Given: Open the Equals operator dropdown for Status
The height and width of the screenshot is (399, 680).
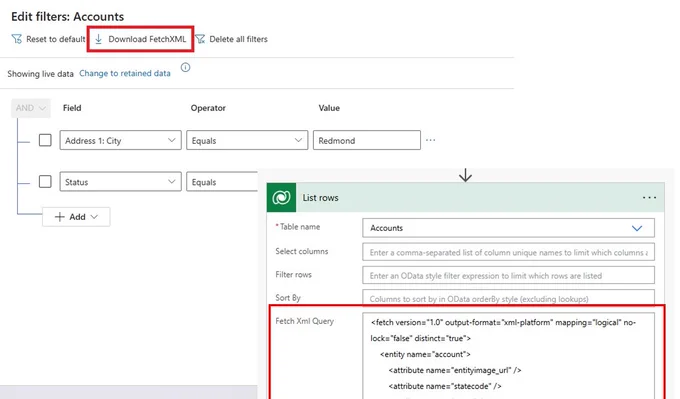Looking at the screenshot, I should click(222, 182).
